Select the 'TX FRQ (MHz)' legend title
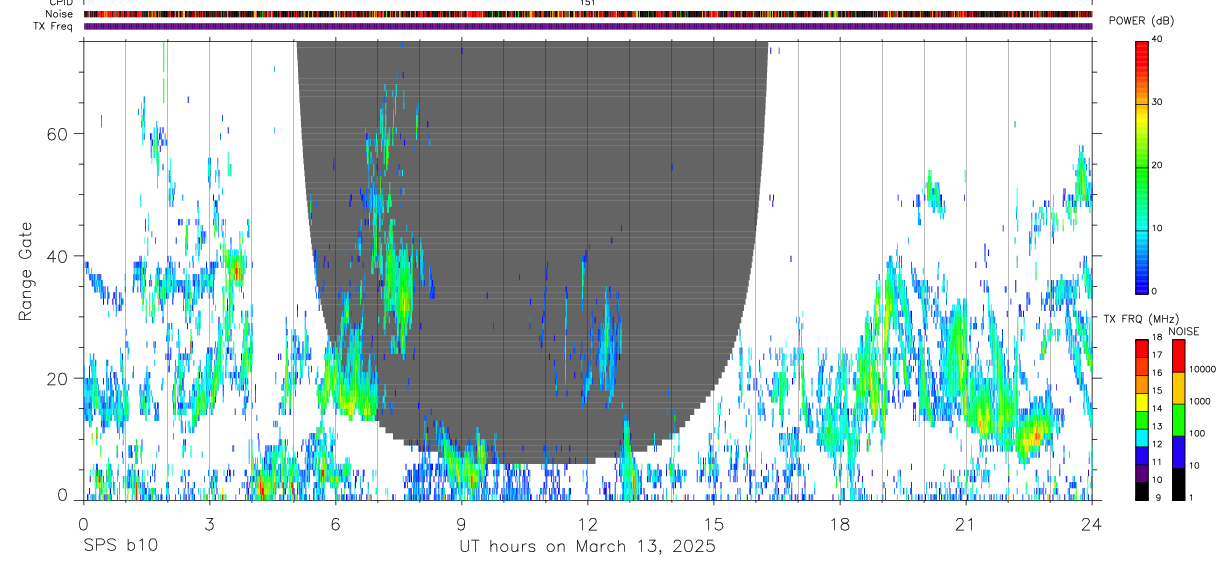1228x567 pixels. coord(1139,318)
